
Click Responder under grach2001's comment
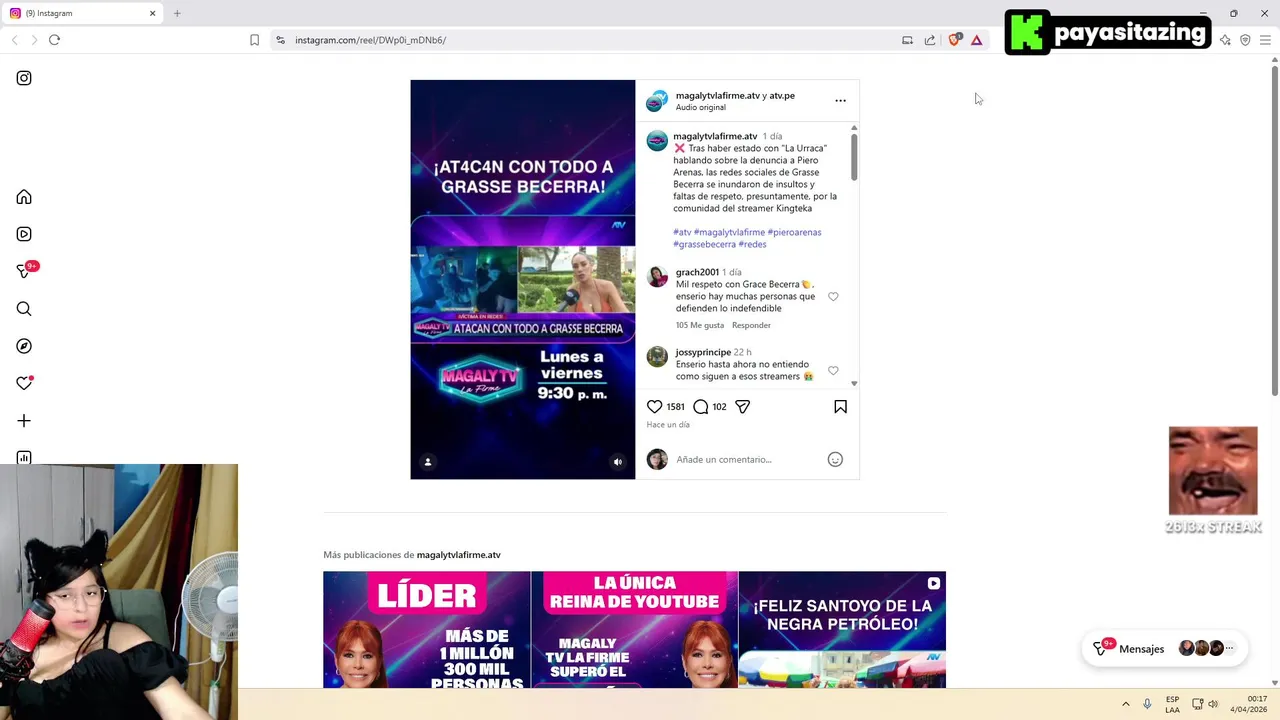point(751,325)
